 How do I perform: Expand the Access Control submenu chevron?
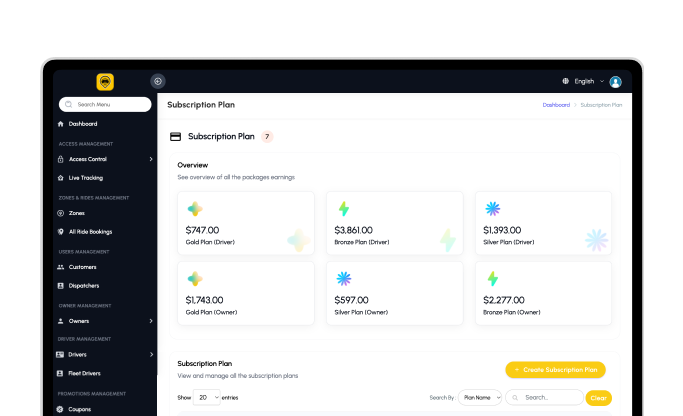pyautogui.click(x=151, y=159)
